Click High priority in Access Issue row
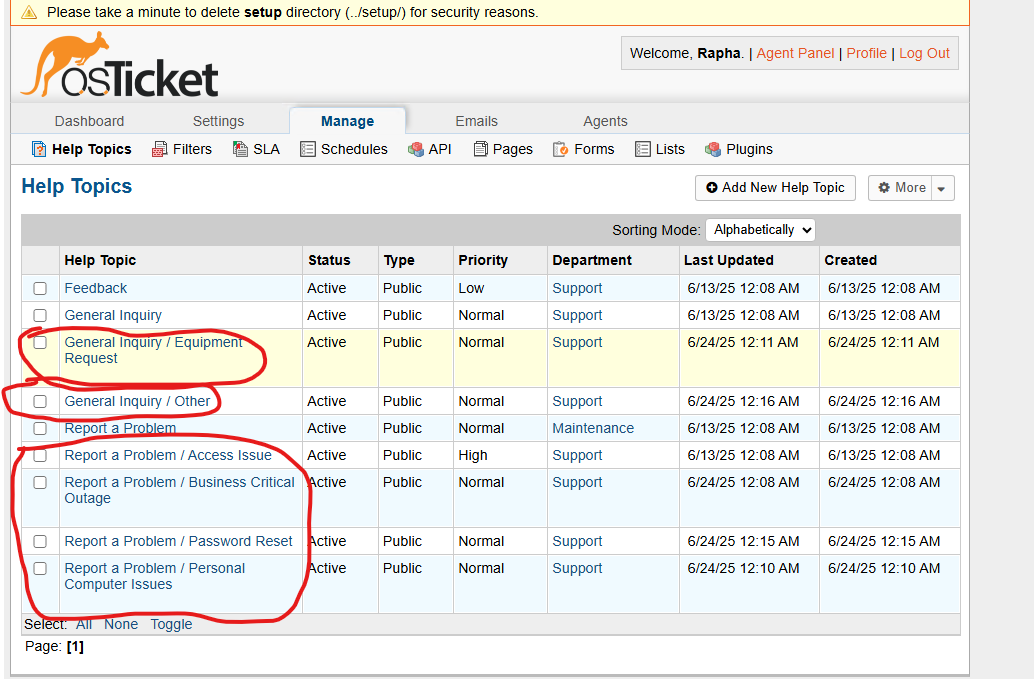Image resolution: width=1034 pixels, height=679 pixels. pos(473,456)
